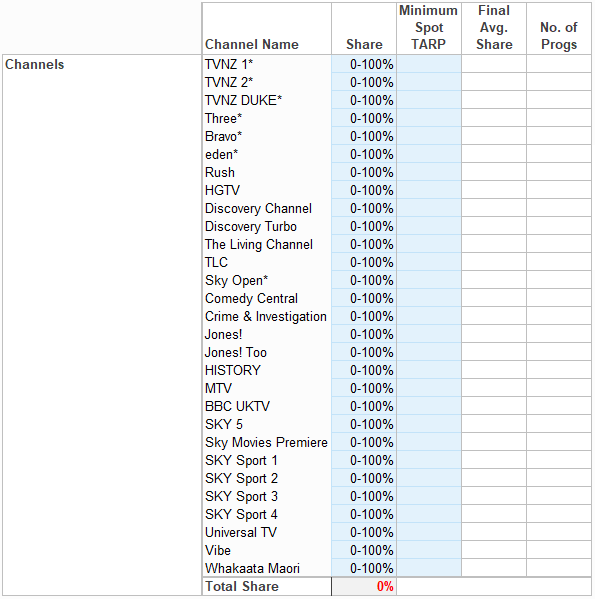The width and height of the screenshot is (595, 599).
Task: Click the Share field for Whakaata Maori
Action: pos(364,568)
